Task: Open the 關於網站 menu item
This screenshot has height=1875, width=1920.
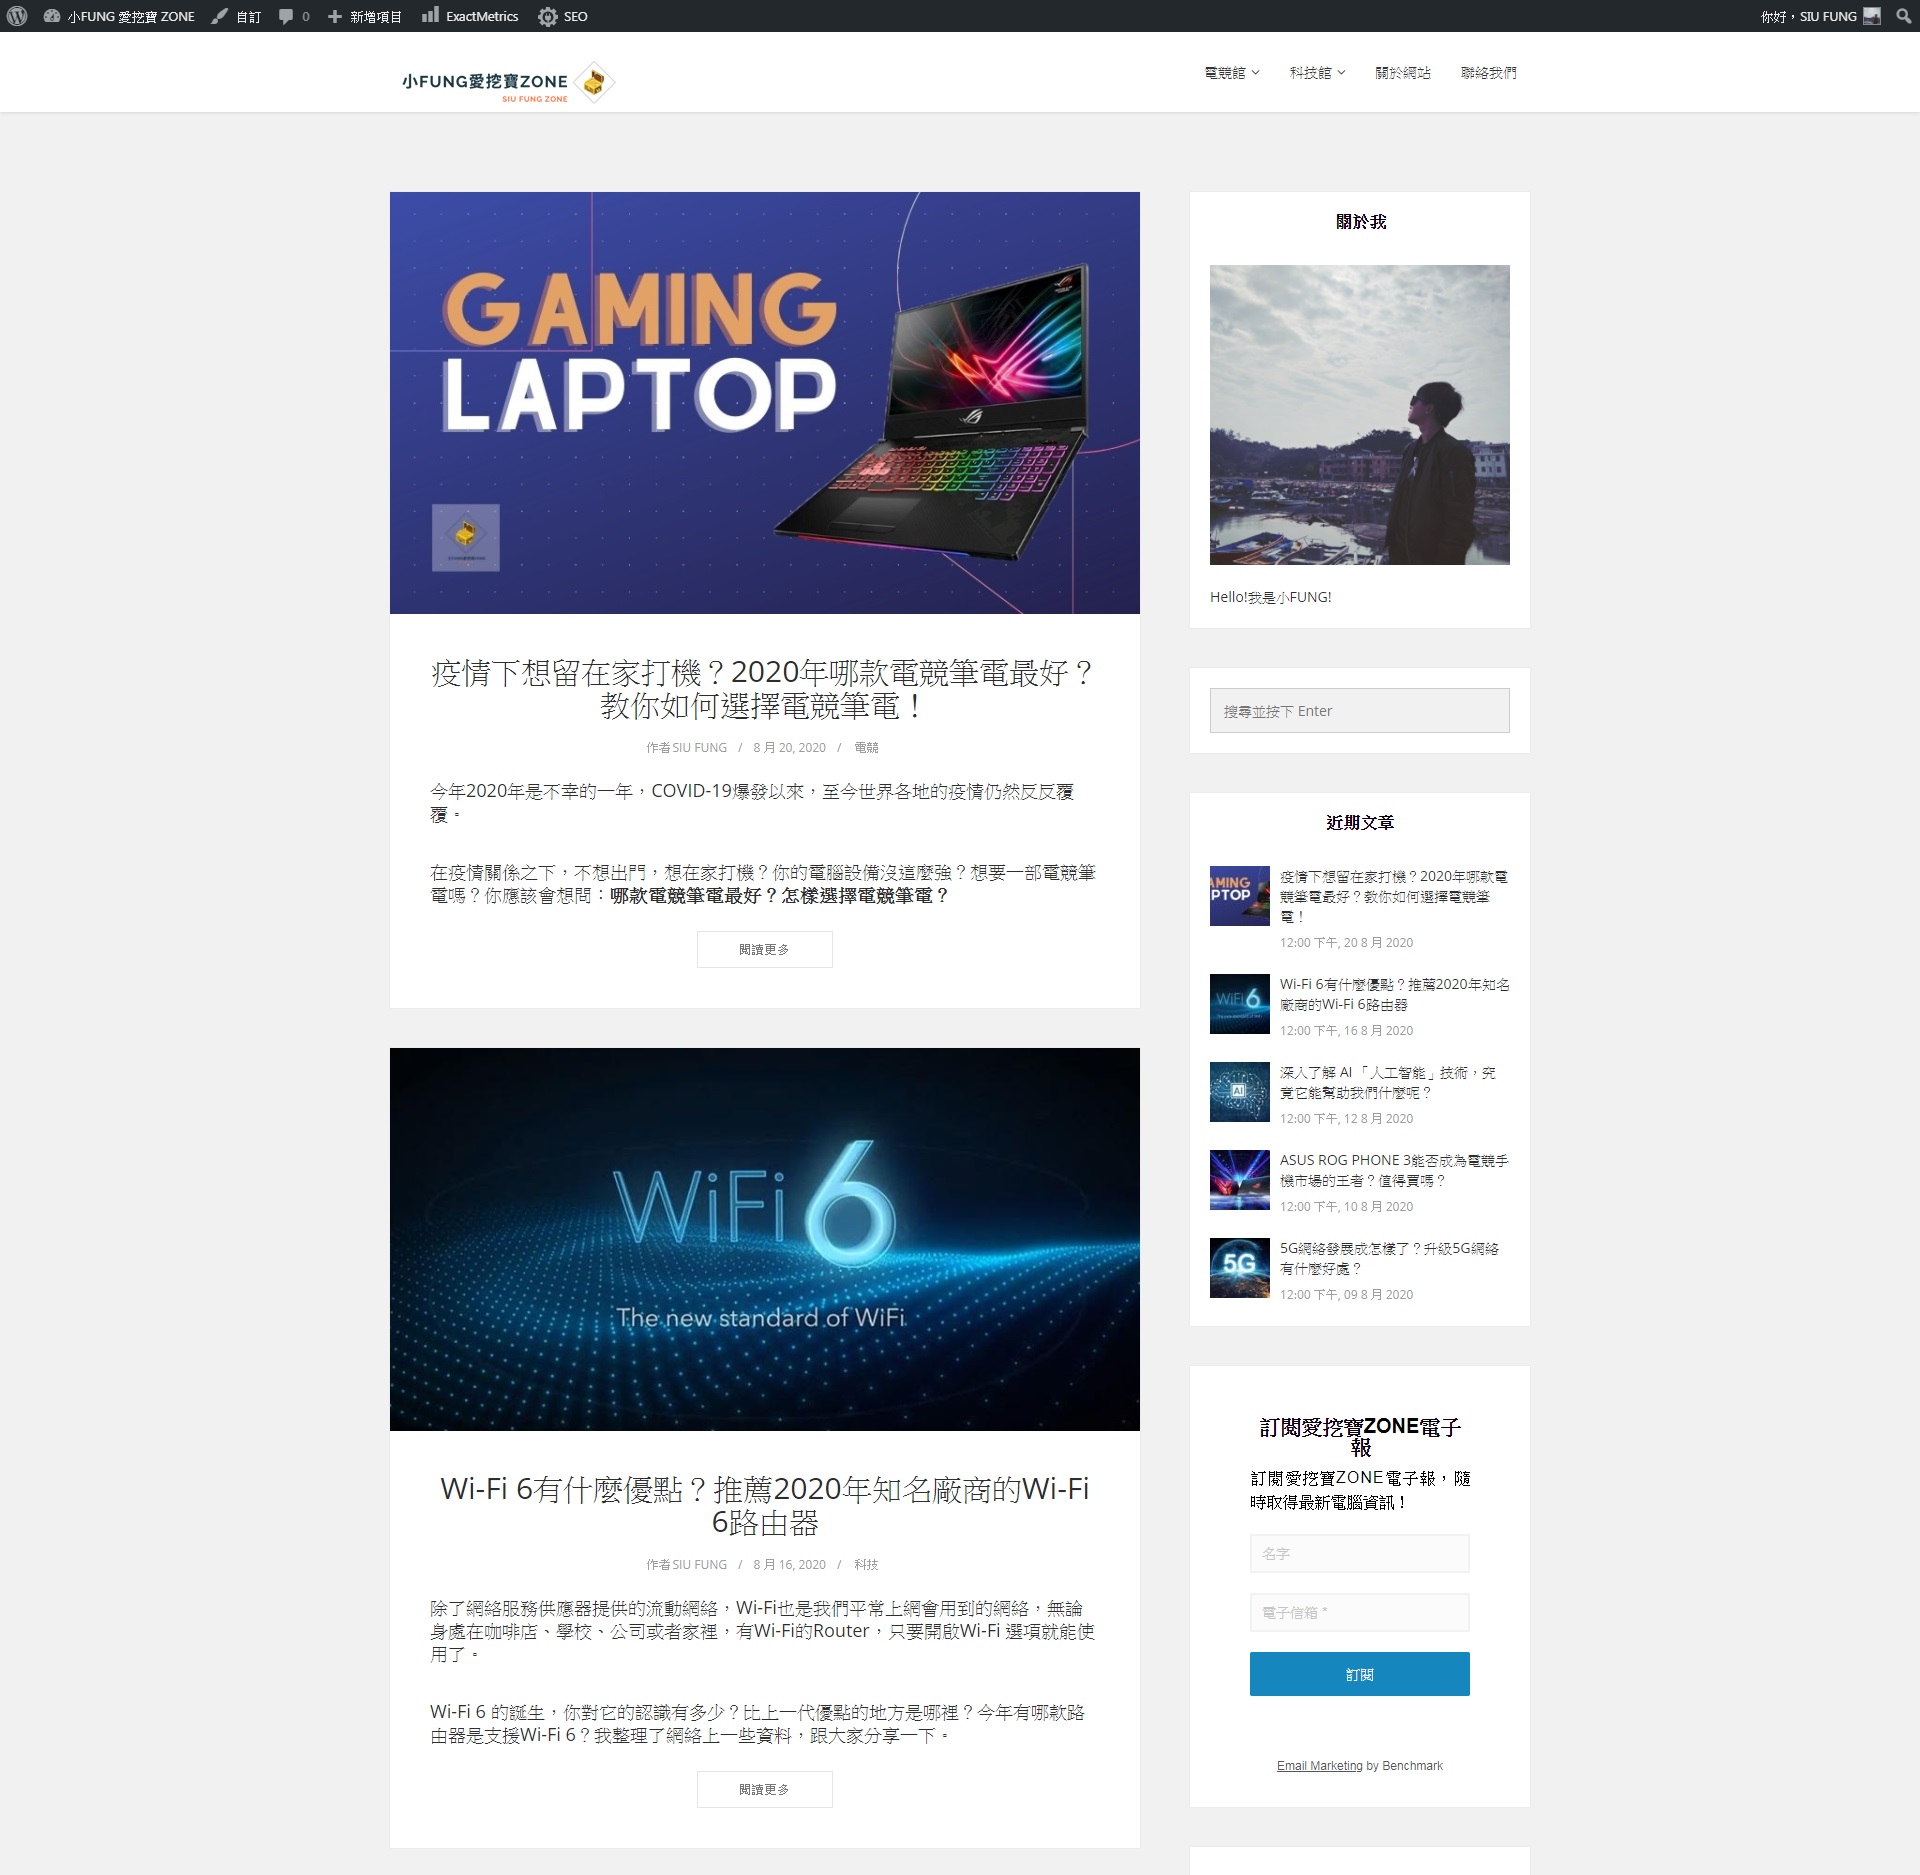Action: tap(1402, 73)
